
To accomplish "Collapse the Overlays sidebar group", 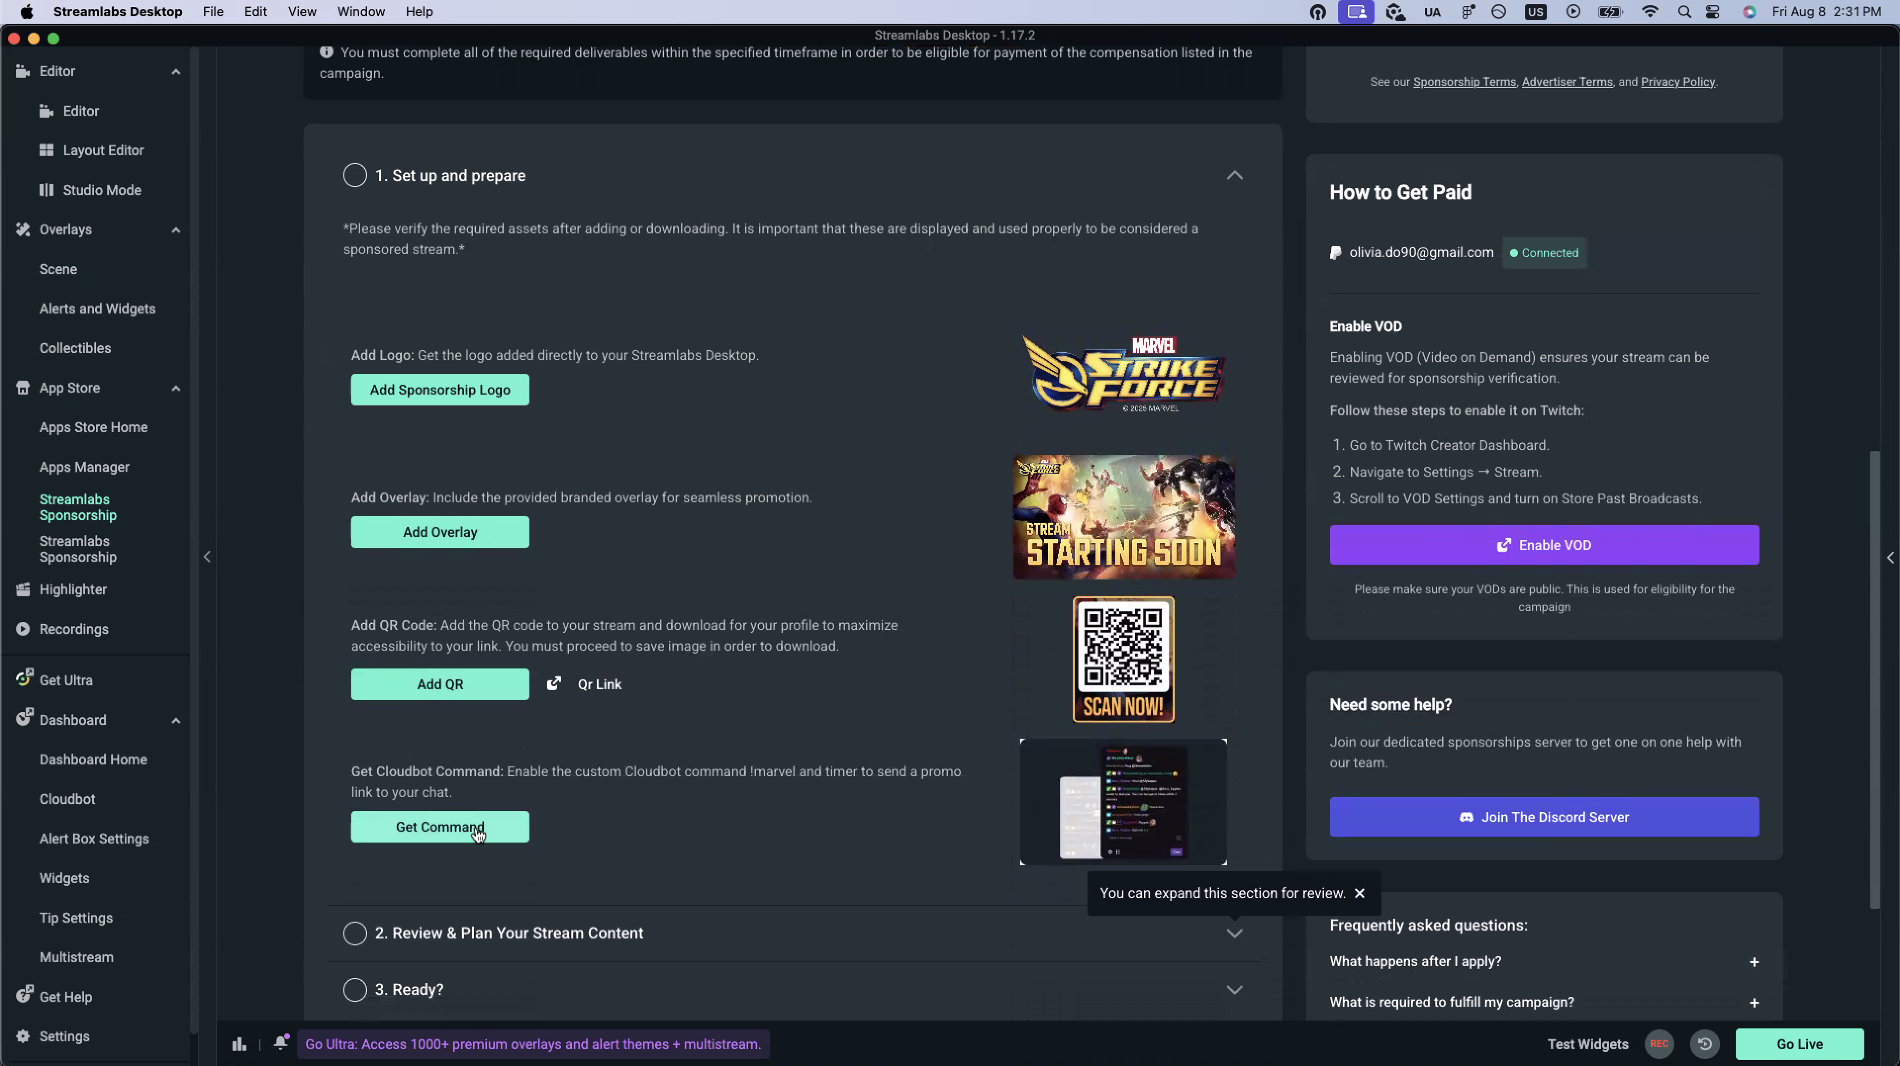I will point(176,230).
